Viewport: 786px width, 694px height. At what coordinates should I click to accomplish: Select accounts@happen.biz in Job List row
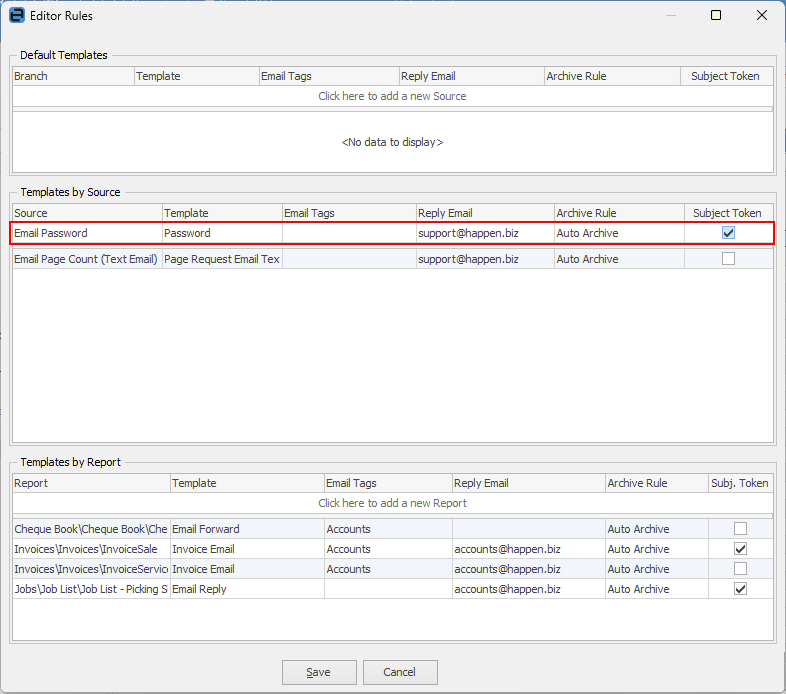click(529, 589)
